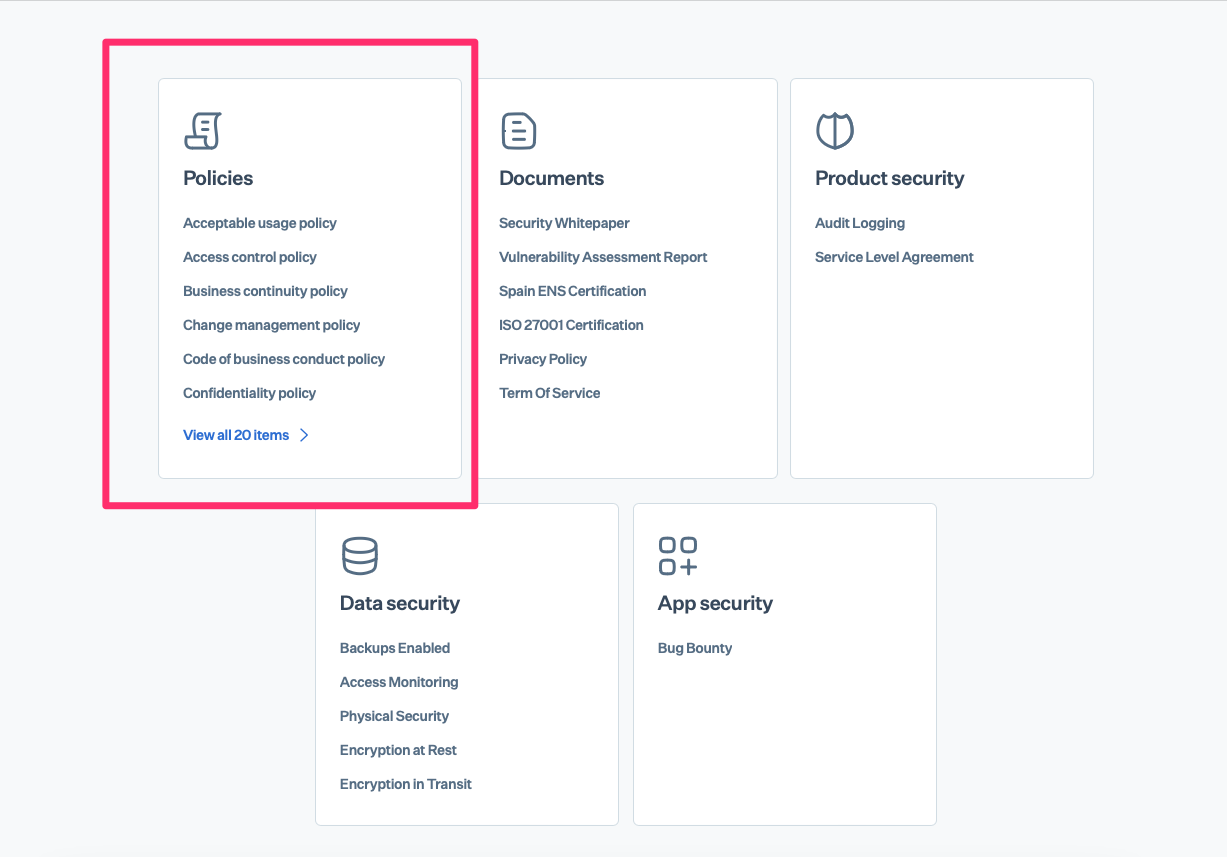View the Change management policy

[271, 325]
